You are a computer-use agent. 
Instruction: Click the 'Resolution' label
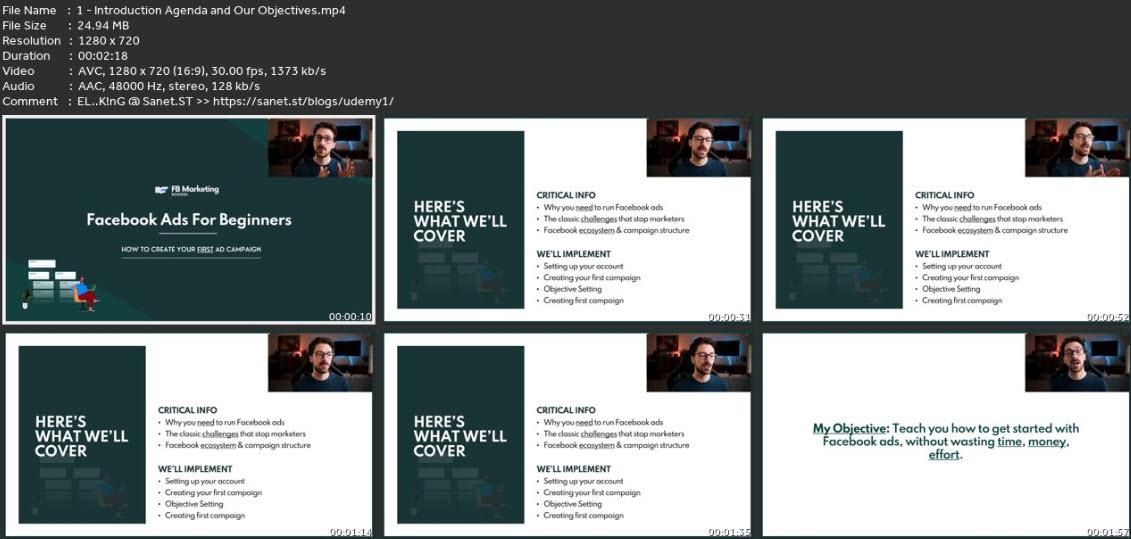point(31,40)
